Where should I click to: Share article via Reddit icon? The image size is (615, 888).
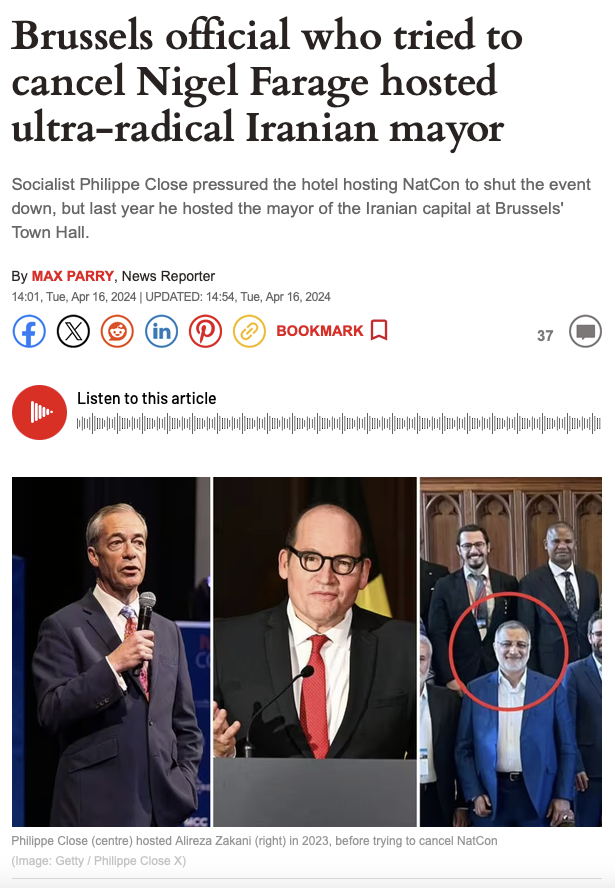(117, 331)
